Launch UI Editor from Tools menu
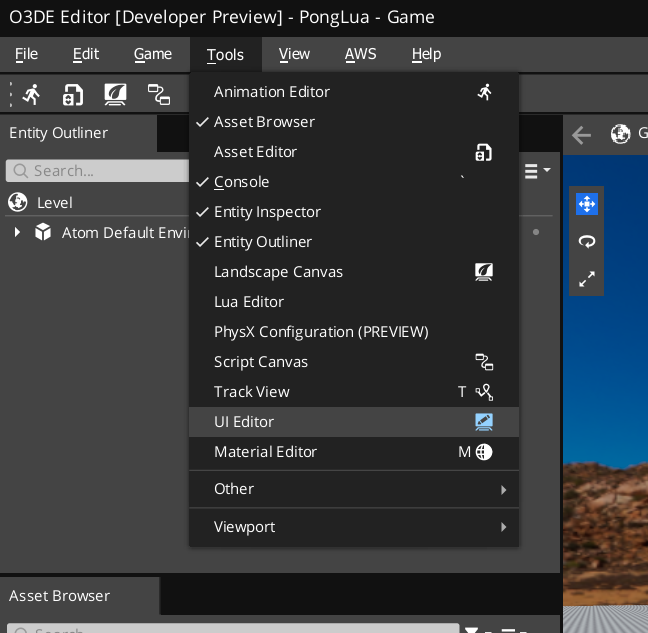This screenshot has height=633, width=648. [x=354, y=422]
